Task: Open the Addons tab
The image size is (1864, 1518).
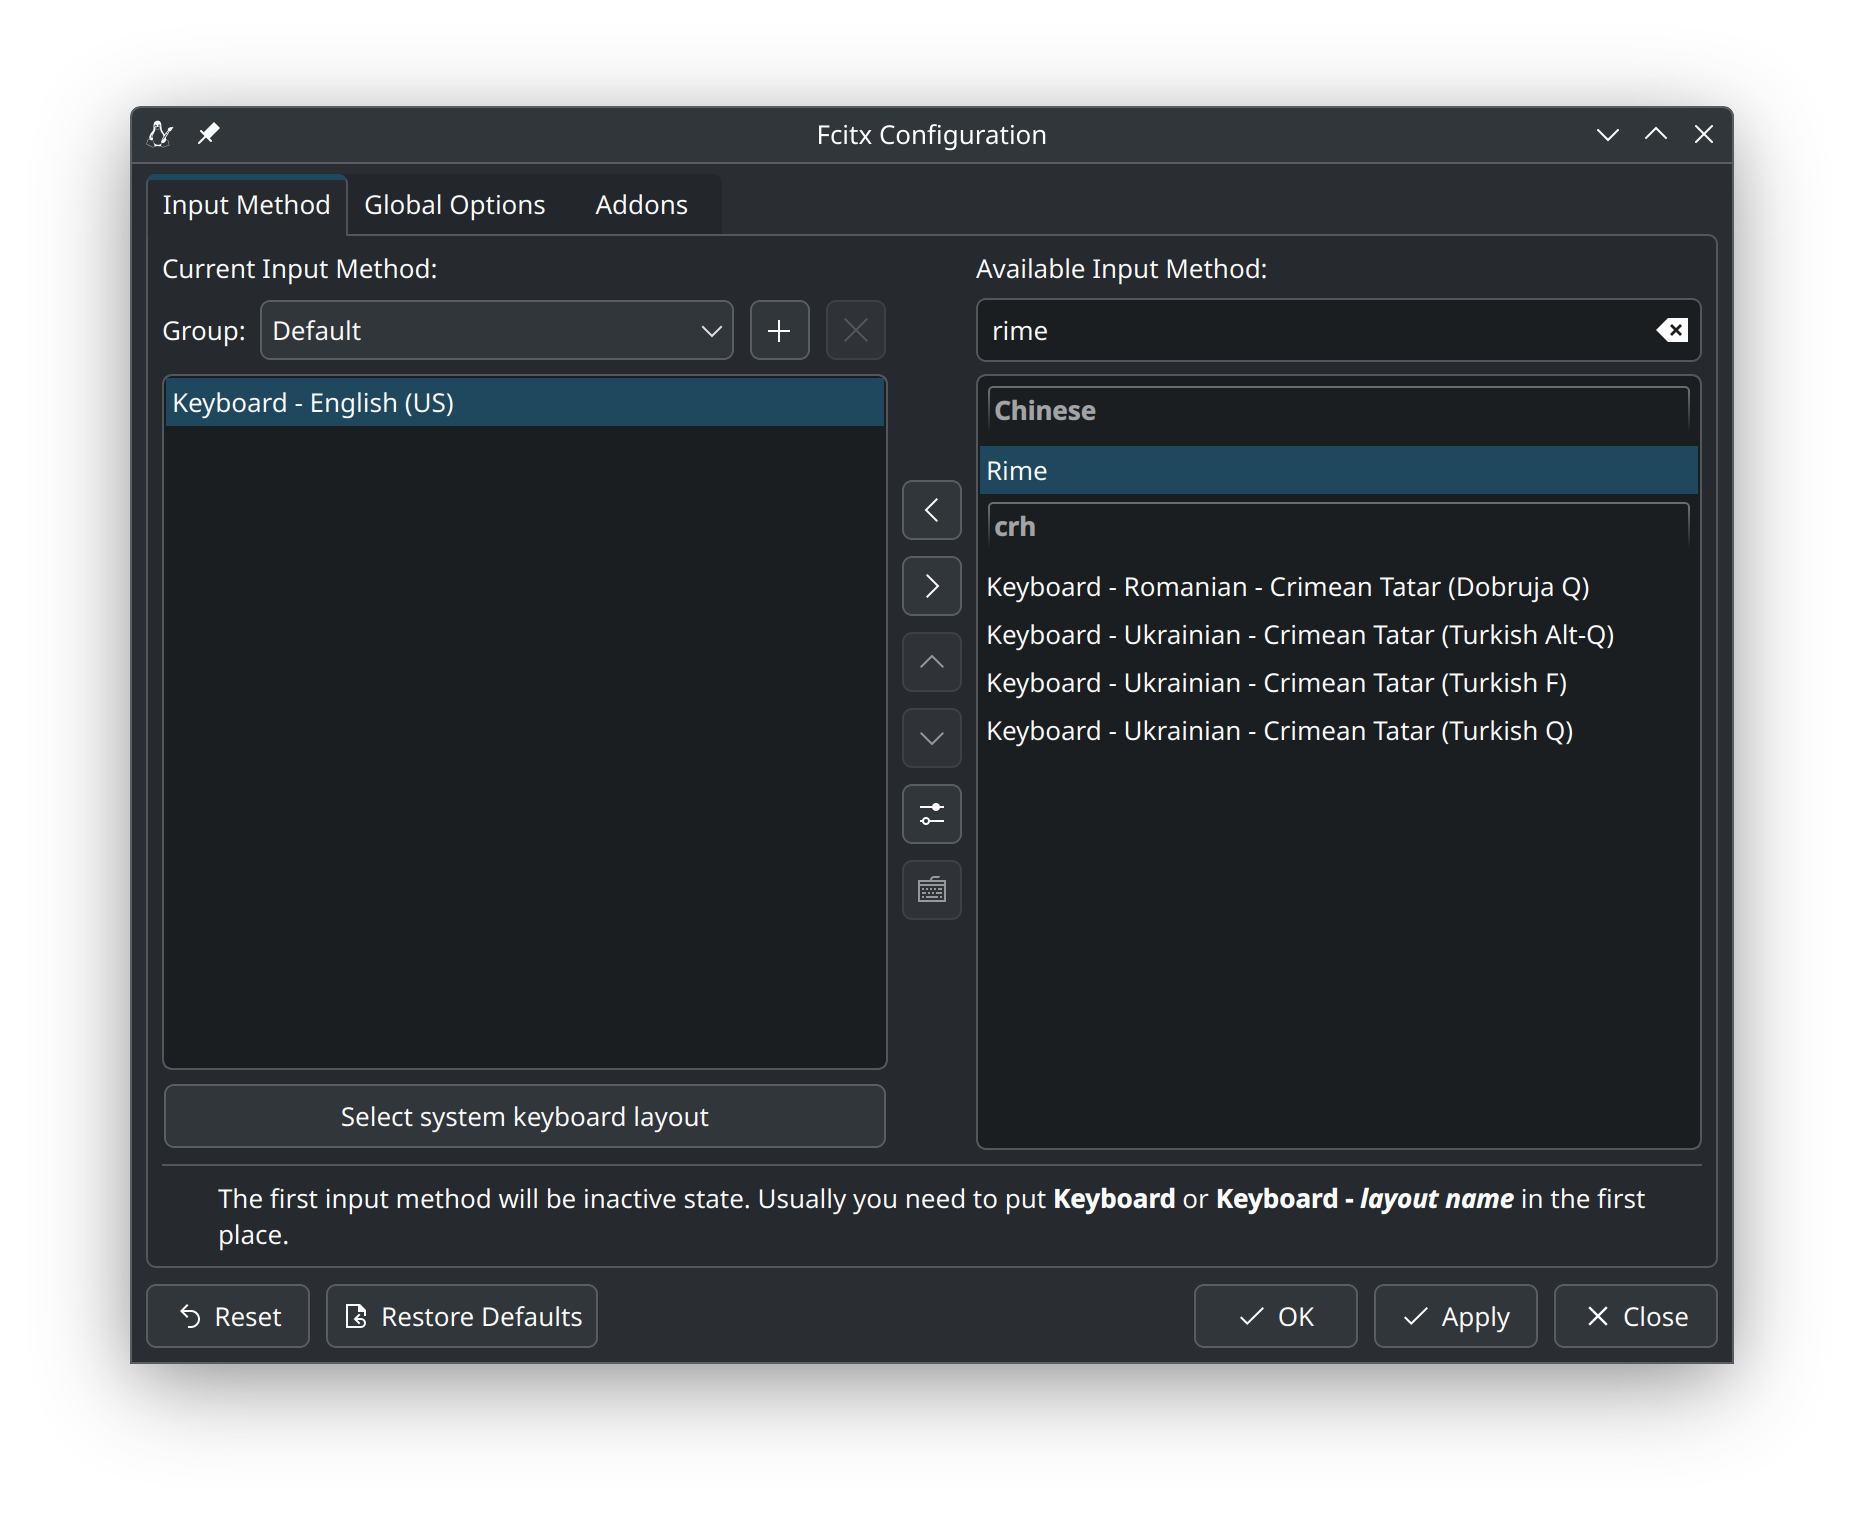Action: click(641, 204)
